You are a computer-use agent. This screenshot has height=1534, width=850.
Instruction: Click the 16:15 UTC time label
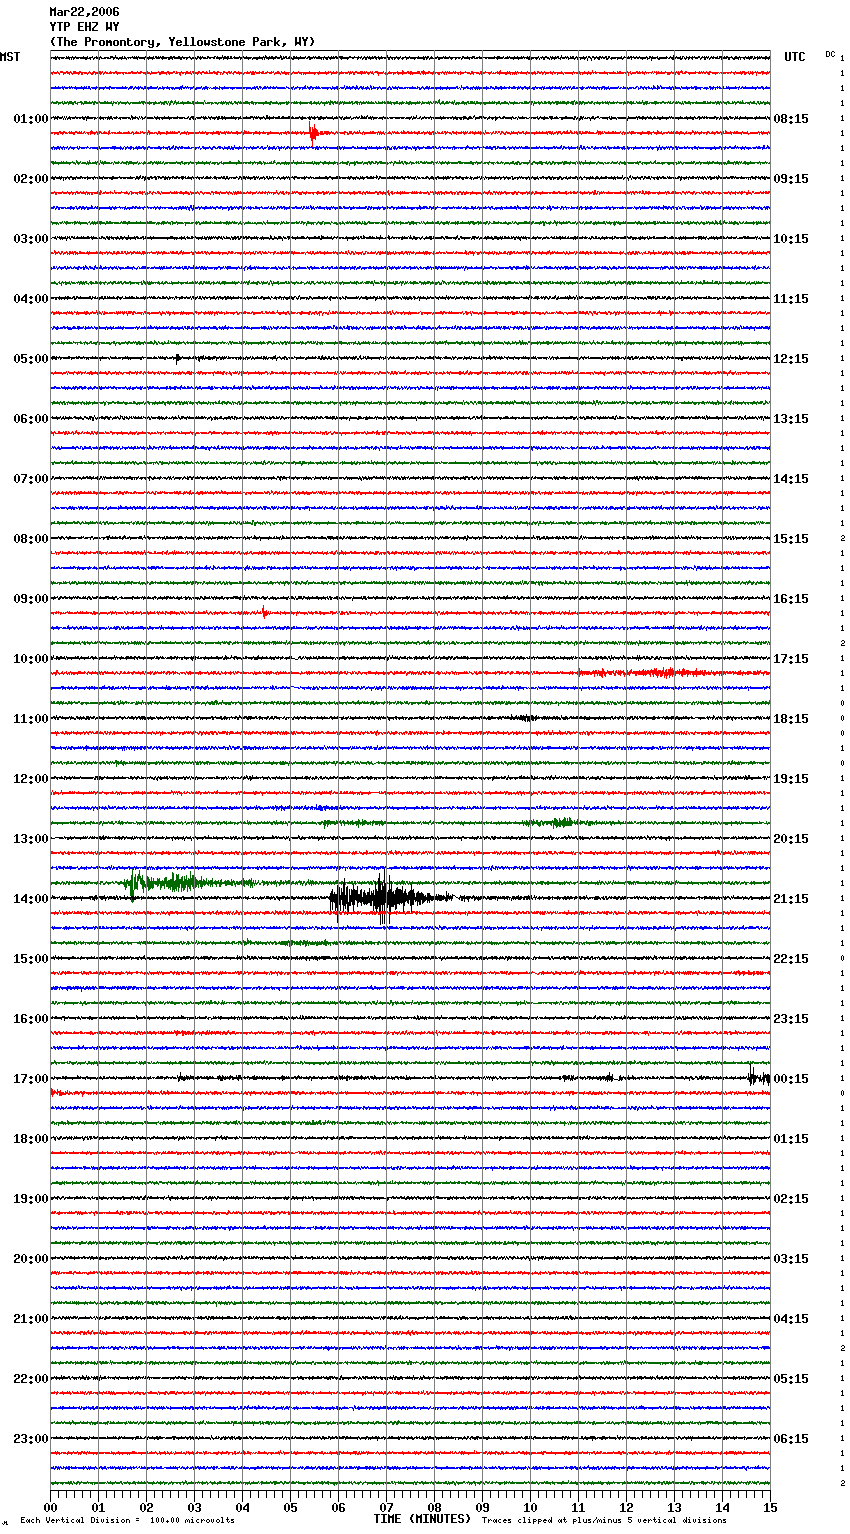coord(791,599)
